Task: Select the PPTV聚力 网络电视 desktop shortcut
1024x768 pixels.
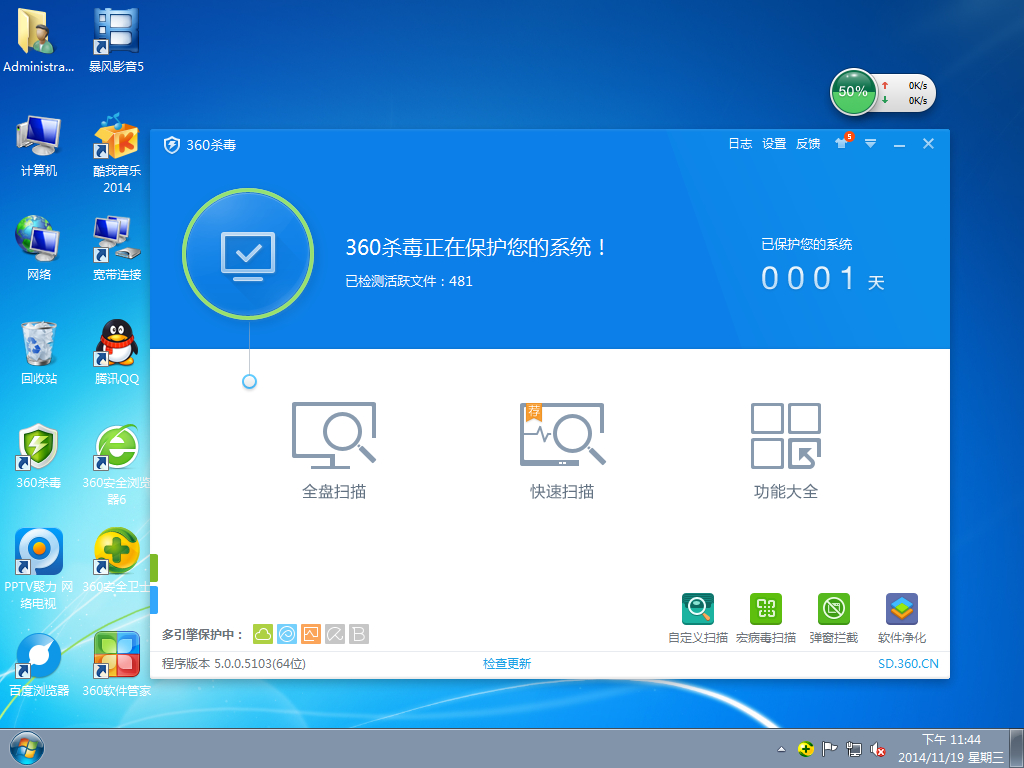Action: pos(39,569)
